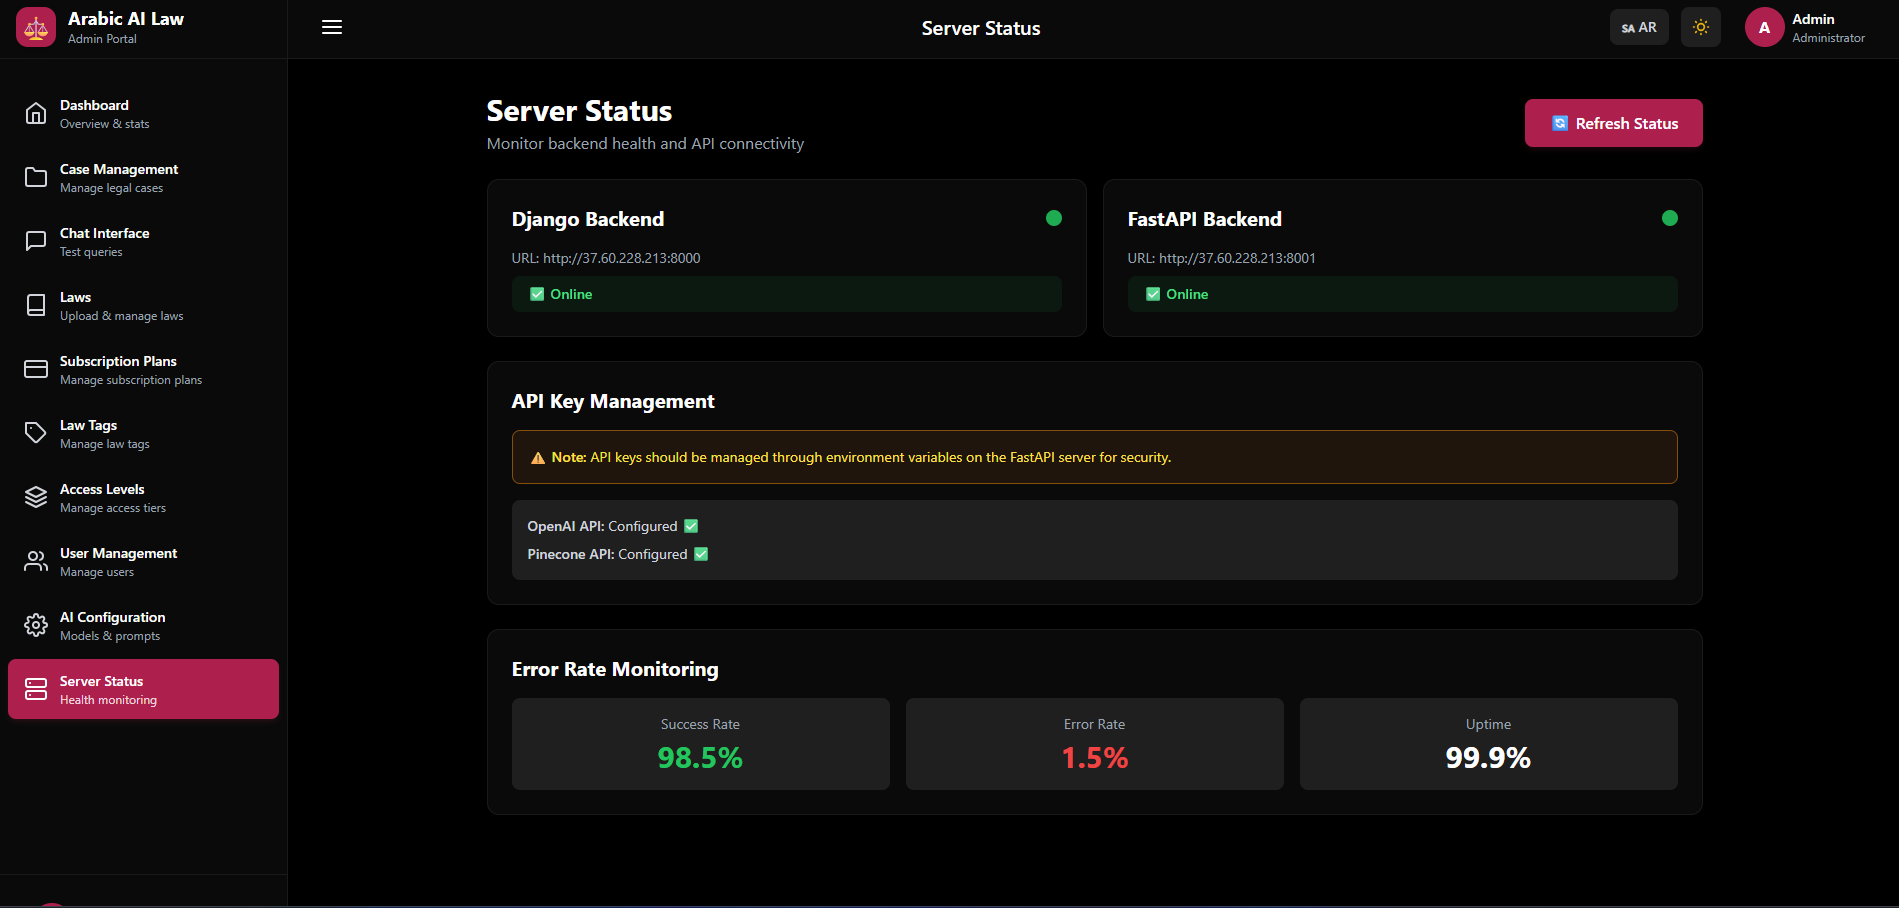Click the Subscription Plans card icon
This screenshot has height=908, width=1899.
pos(36,369)
